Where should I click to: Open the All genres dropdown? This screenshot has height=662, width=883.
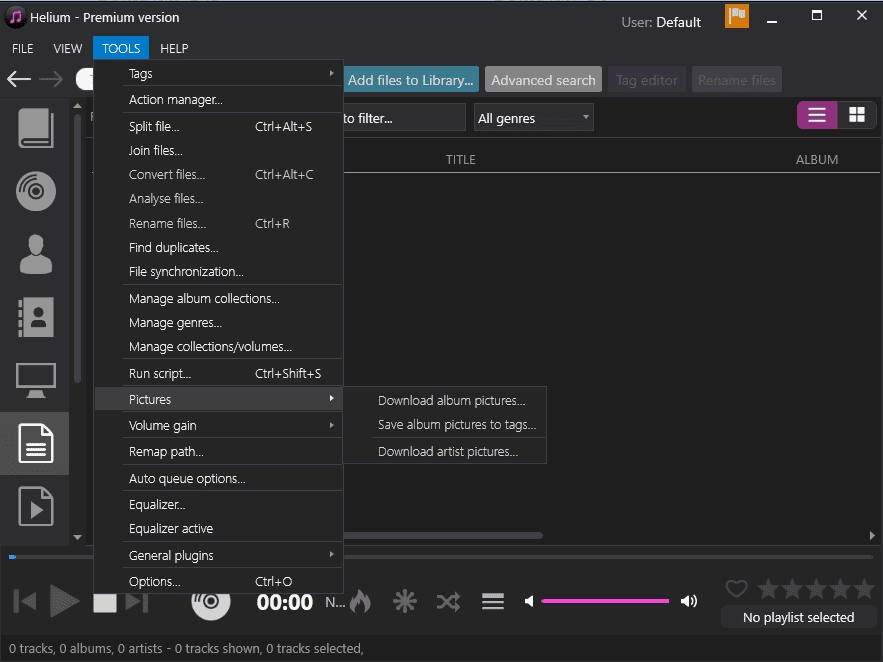pos(533,118)
